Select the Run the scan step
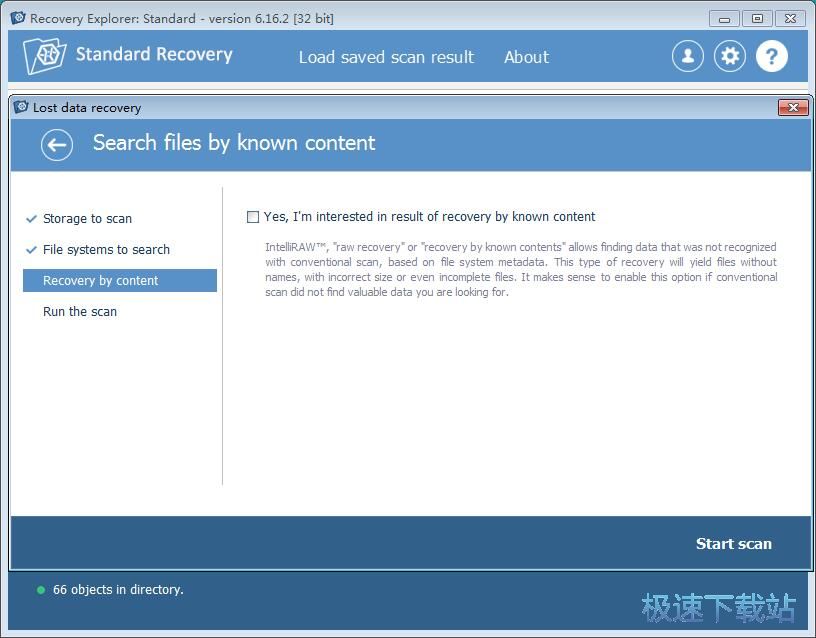The width and height of the screenshot is (816, 638). pyautogui.click(x=80, y=312)
